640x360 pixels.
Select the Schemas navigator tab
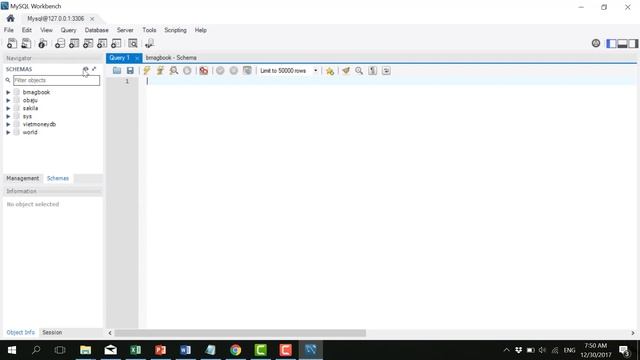click(x=58, y=178)
